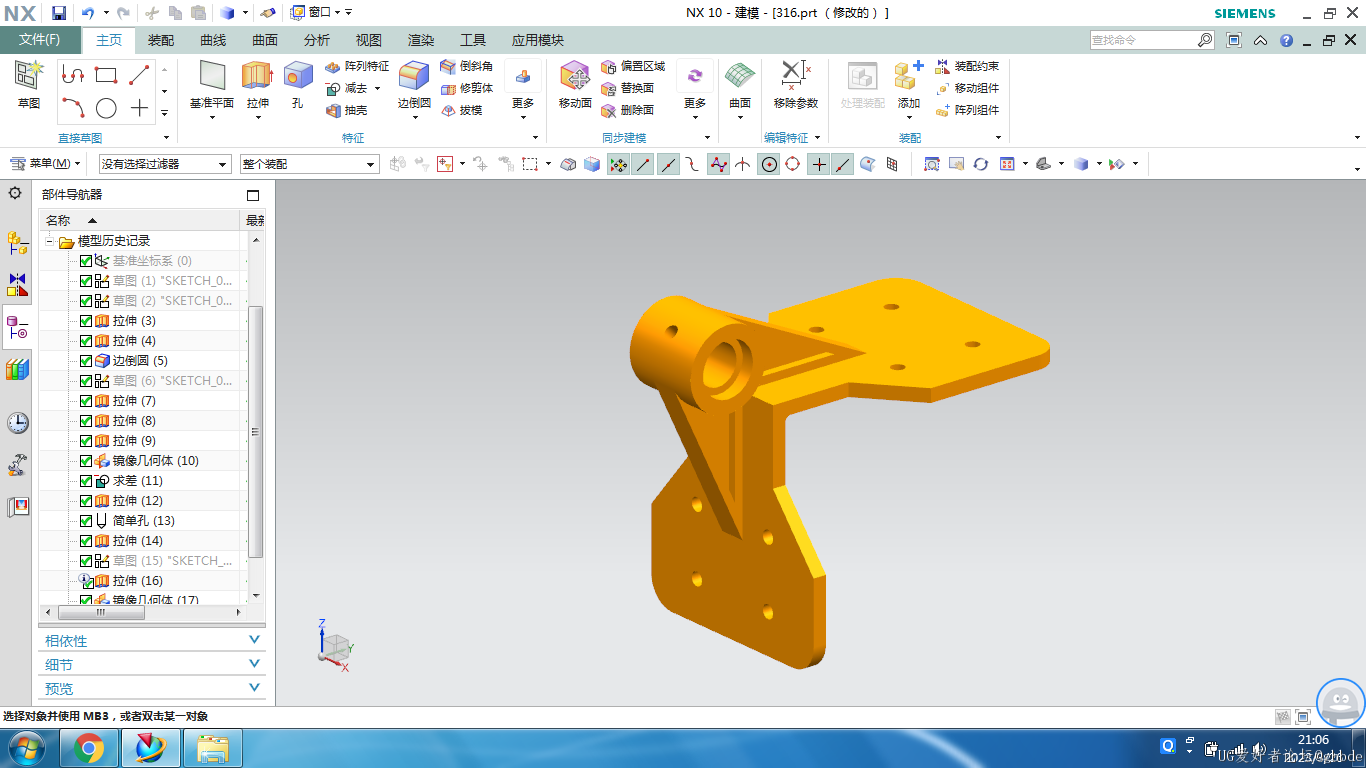Open the 装配约束 assembly constraints command
The image size is (1366, 768).
click(x=967, y=66)
